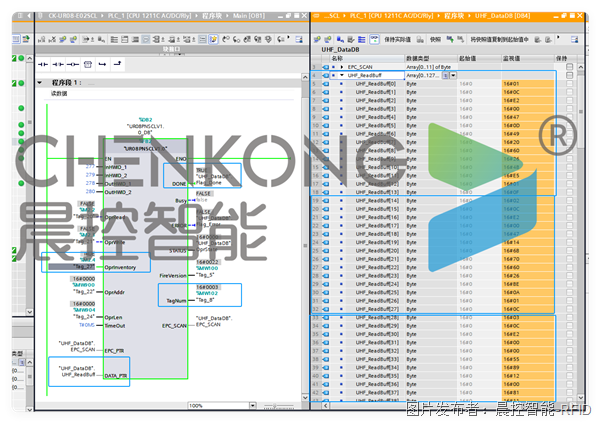Open the data type dropdown for UHF_ReadBuff

[453, 75]
